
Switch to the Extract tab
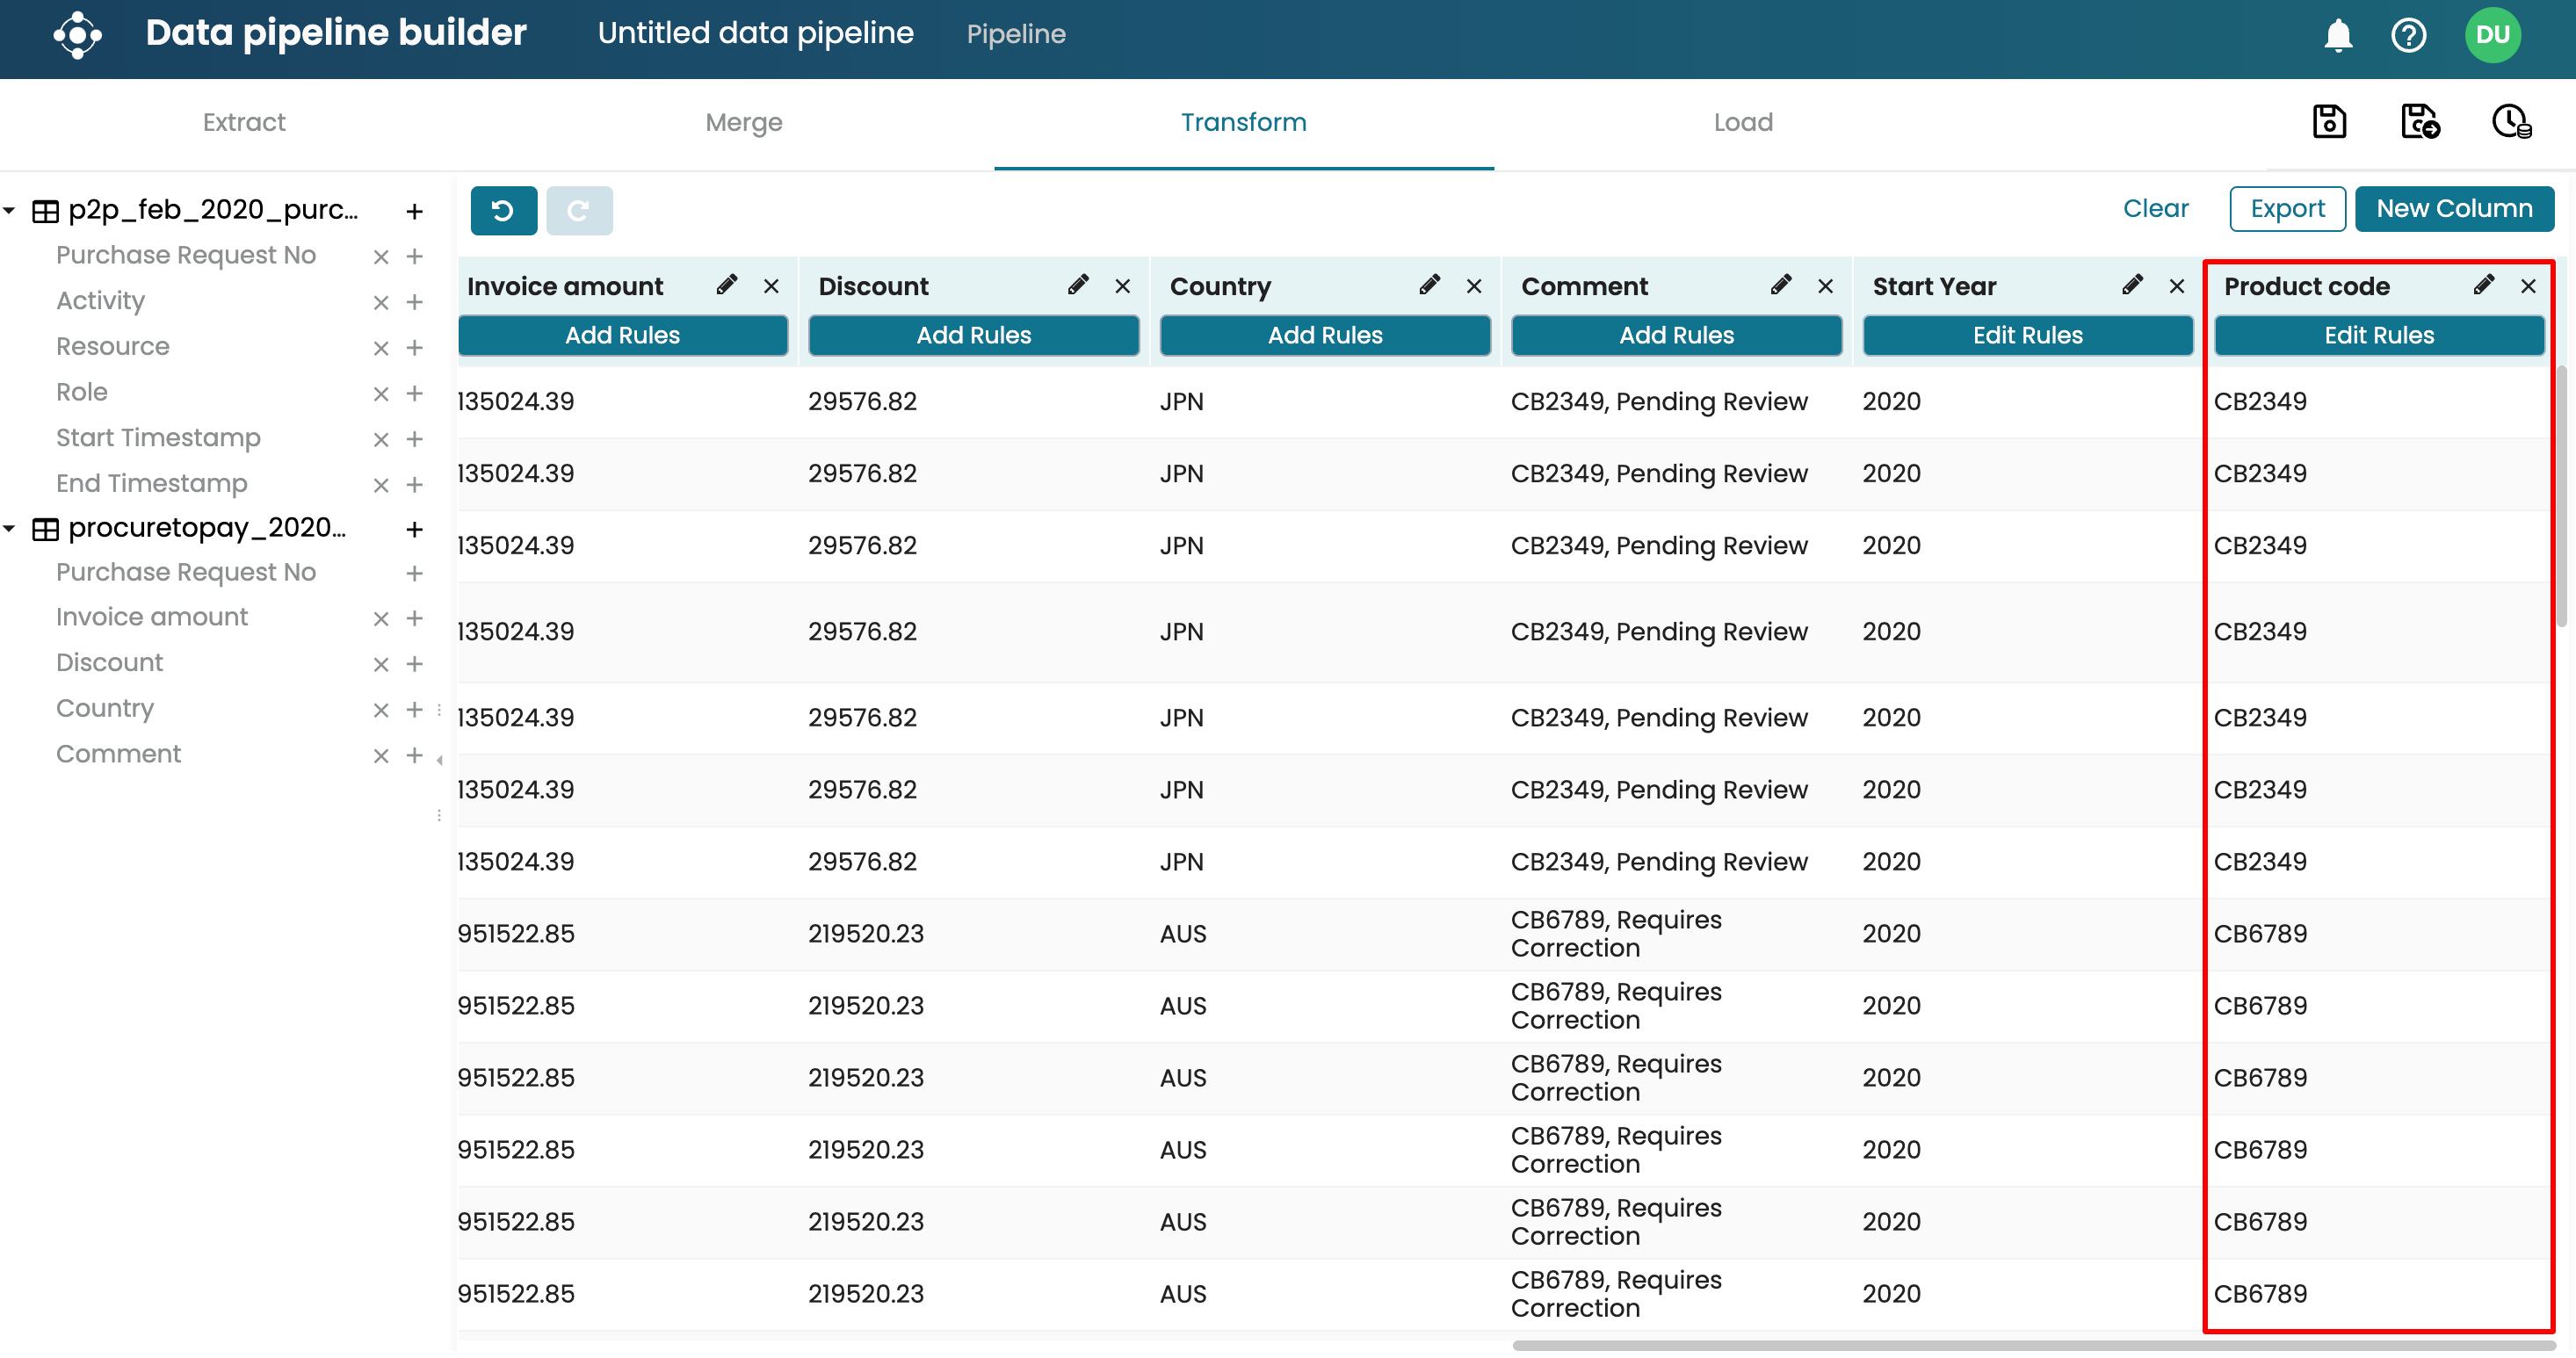(x=244, y=122)
